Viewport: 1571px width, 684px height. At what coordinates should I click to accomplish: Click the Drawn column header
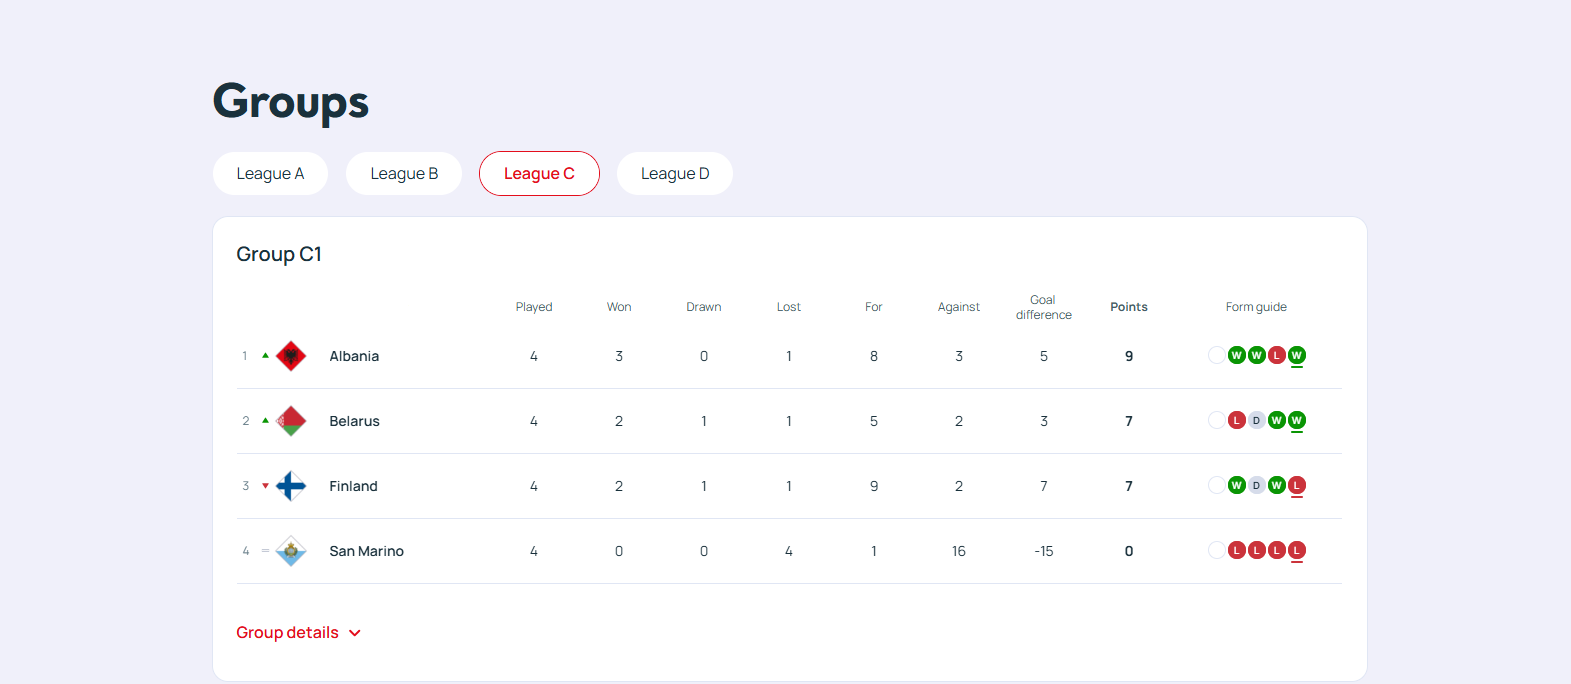pos(704,307)
